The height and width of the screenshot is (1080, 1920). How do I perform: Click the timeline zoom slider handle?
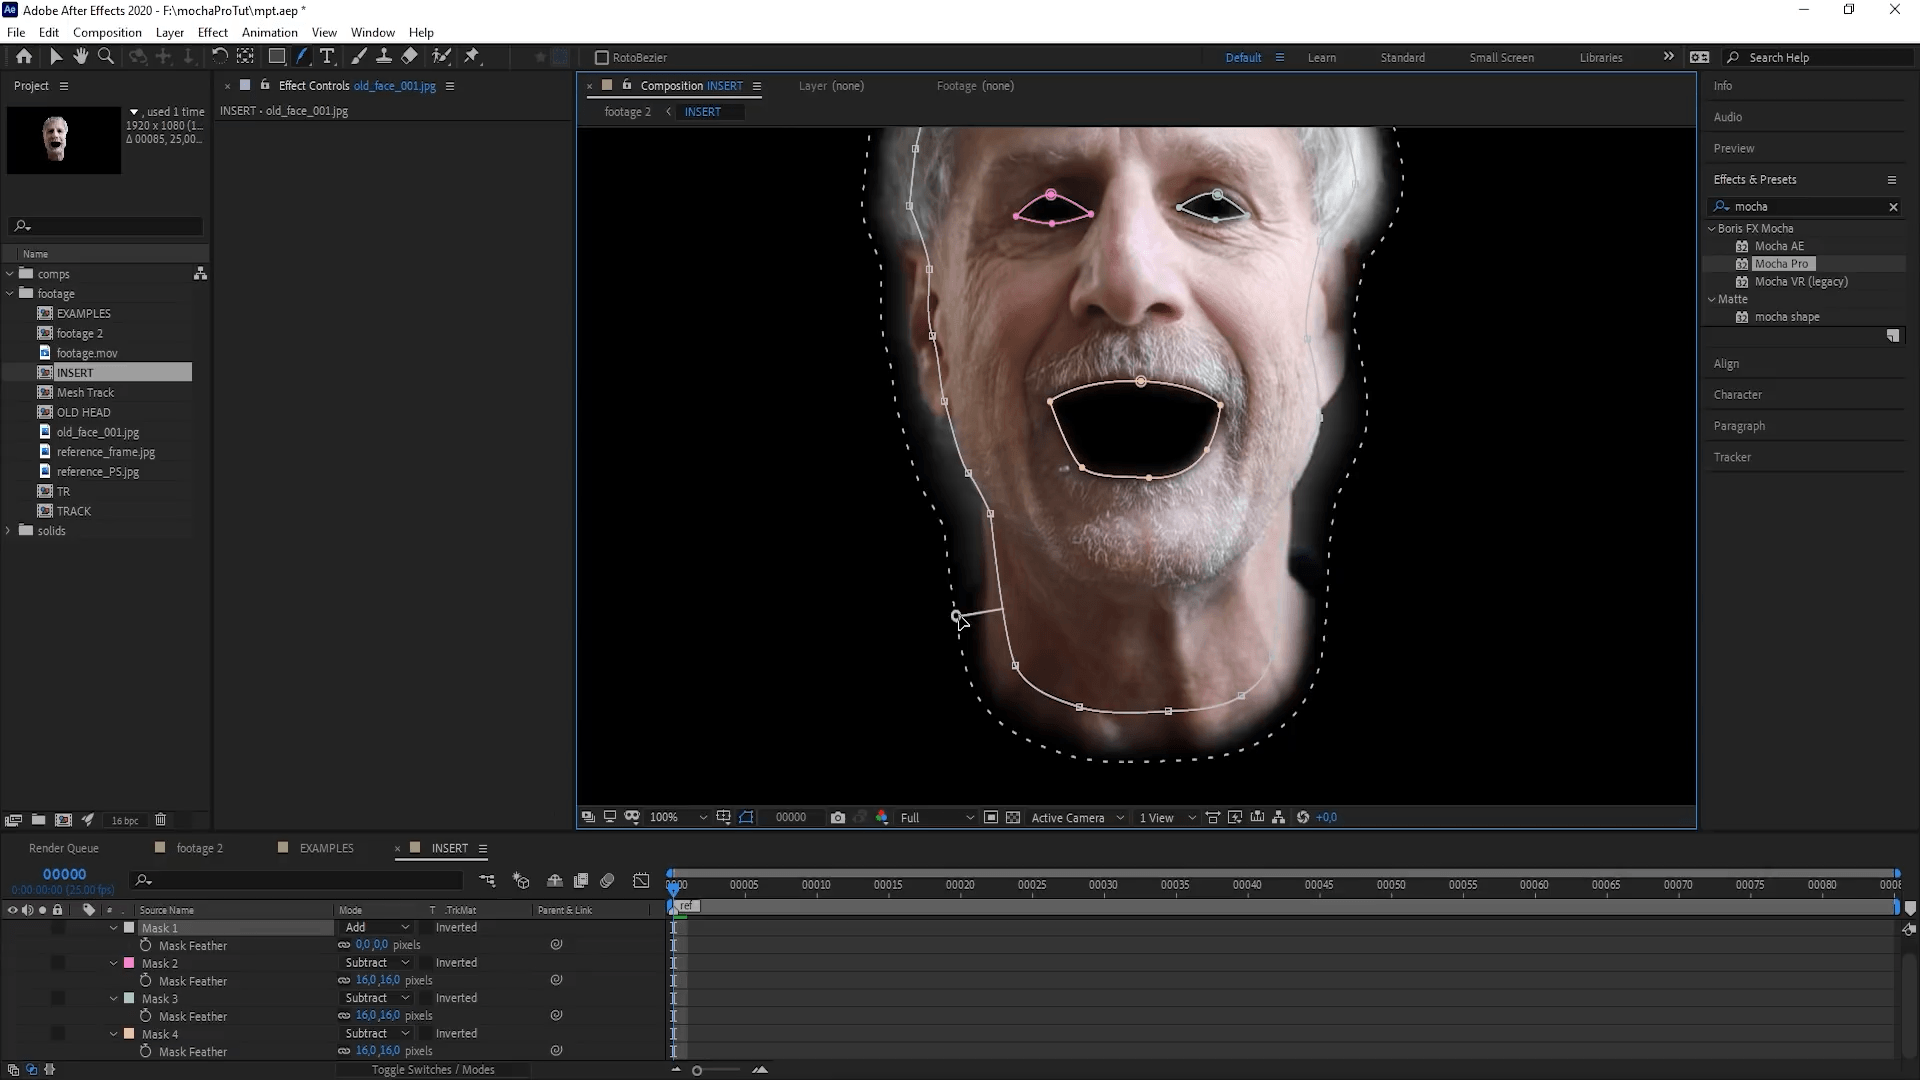point(697,1070)
